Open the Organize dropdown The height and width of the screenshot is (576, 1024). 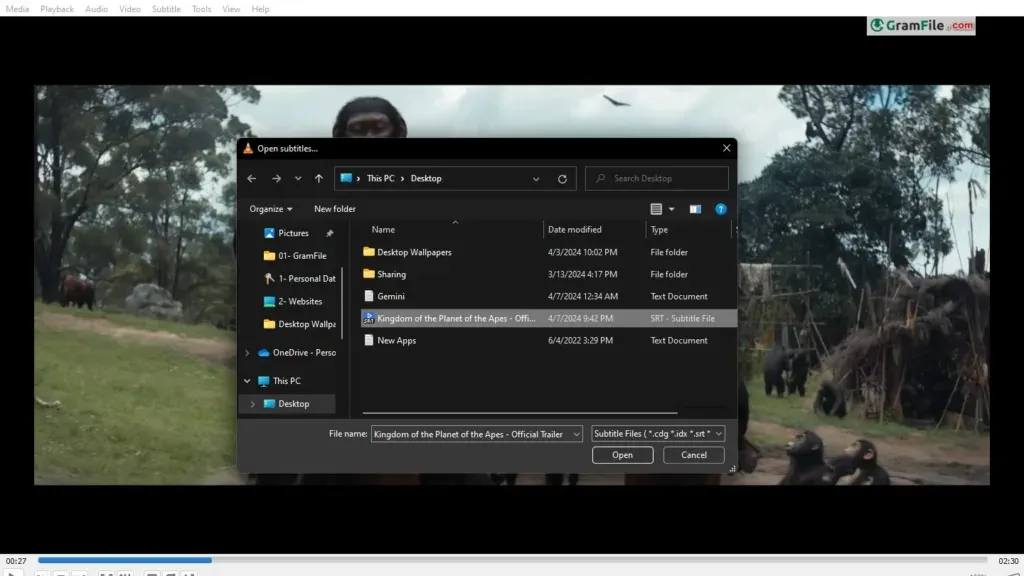pos(270,209)
